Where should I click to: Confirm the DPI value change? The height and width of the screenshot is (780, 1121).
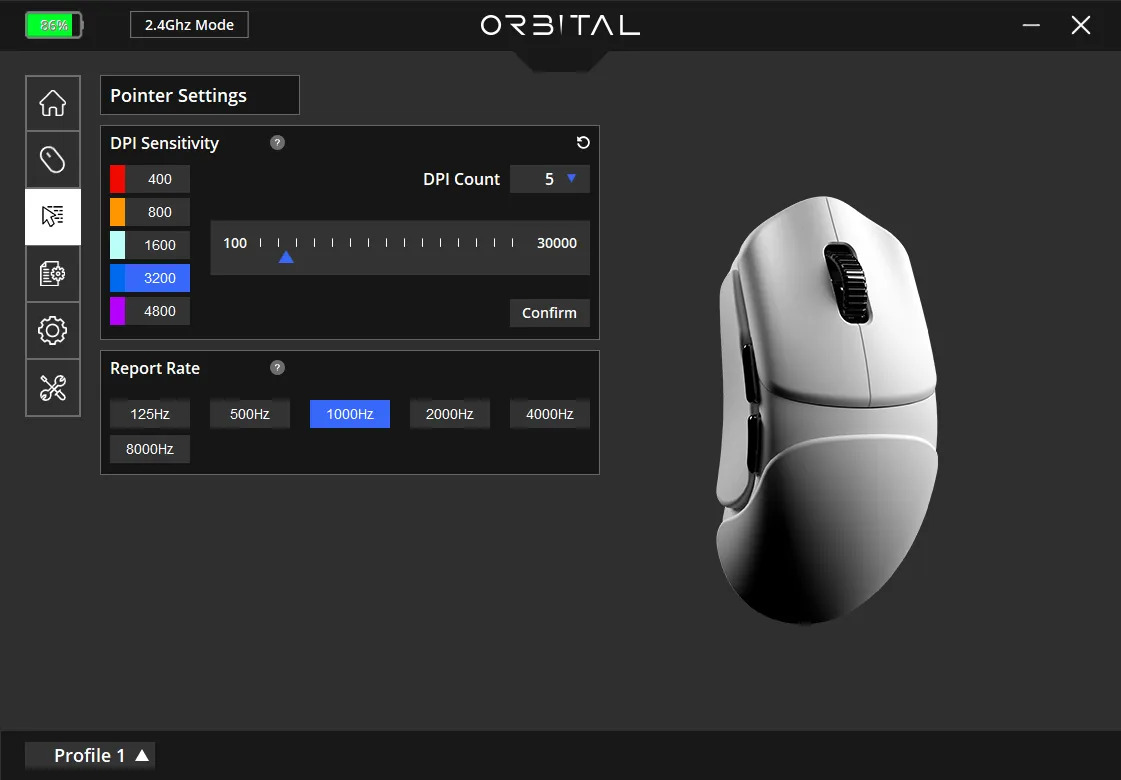[549, 312]
